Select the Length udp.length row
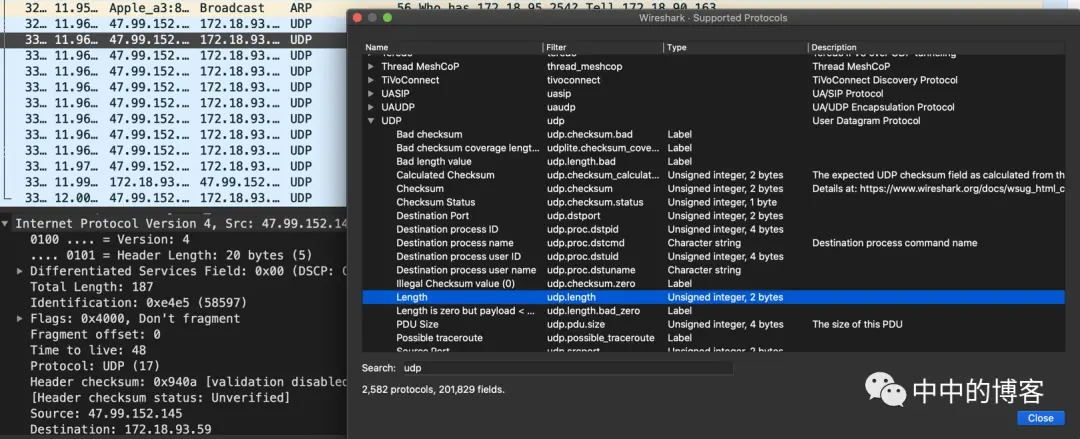The height and width of the screenshot is (439, 1080). 714,297
